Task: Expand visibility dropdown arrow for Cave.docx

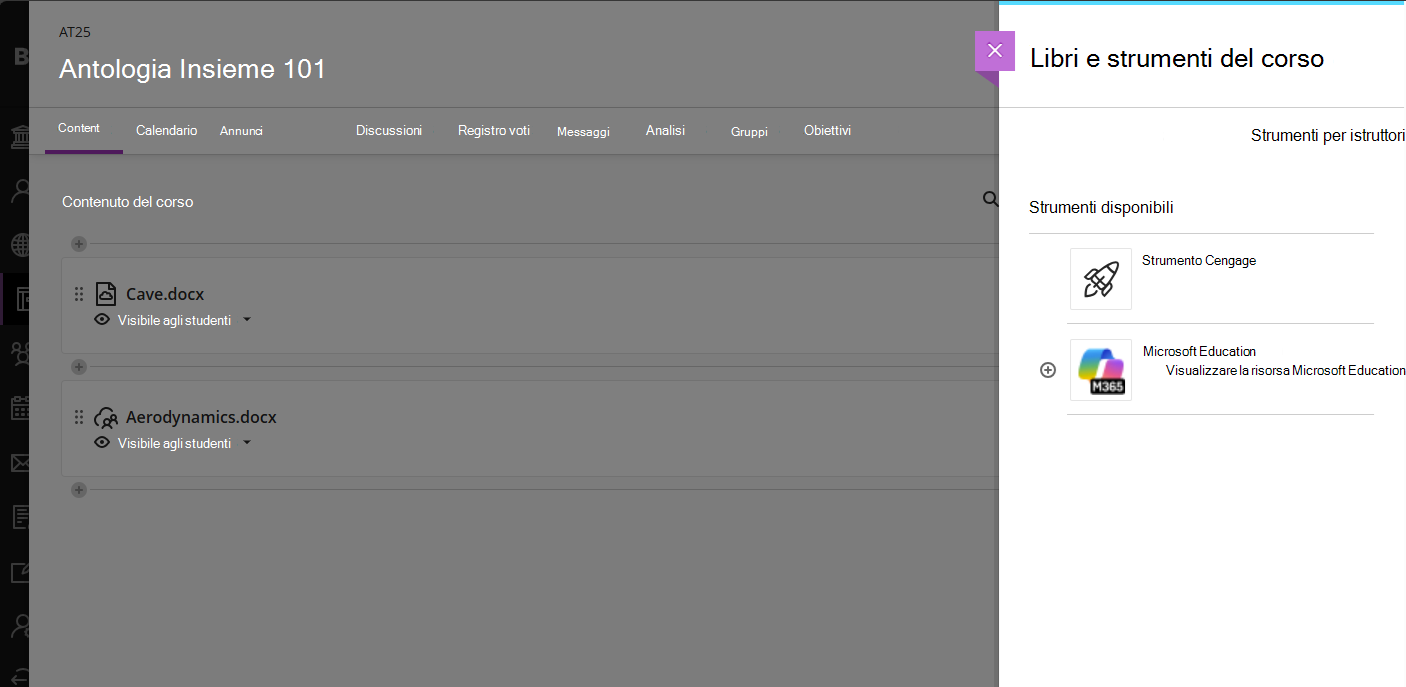Action: (x=247, y=320)
